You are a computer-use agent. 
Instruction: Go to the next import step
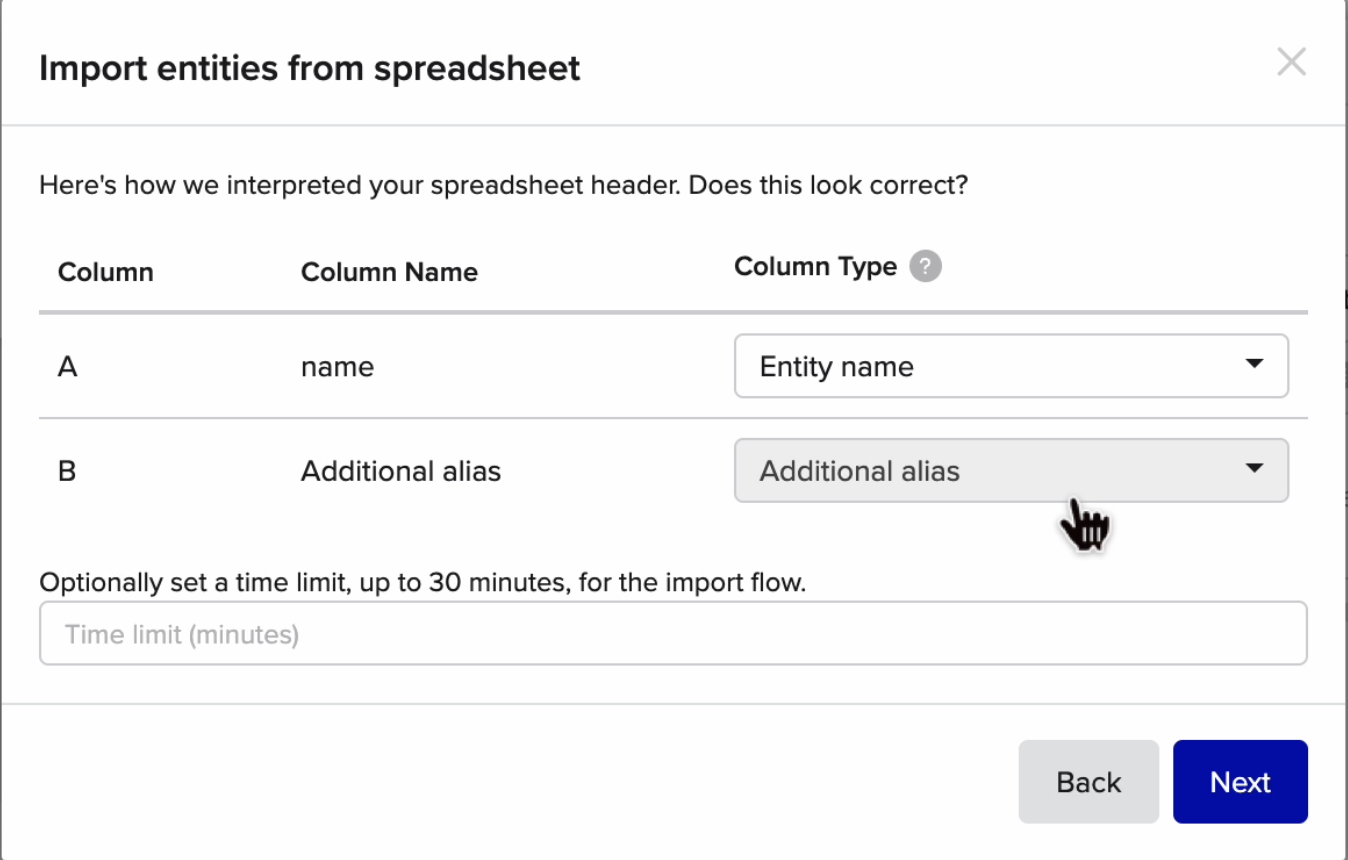1240,782
